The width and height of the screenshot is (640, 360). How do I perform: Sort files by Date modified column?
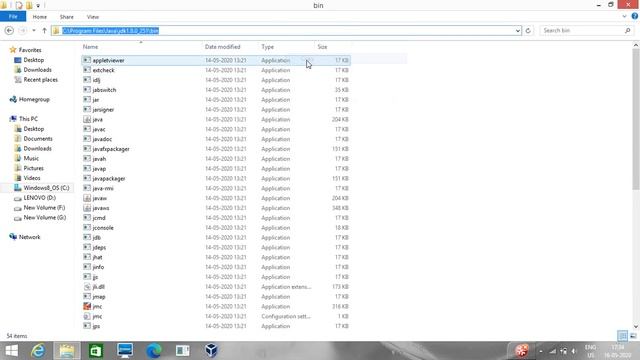pyautogui.click(x=222, y=47)
